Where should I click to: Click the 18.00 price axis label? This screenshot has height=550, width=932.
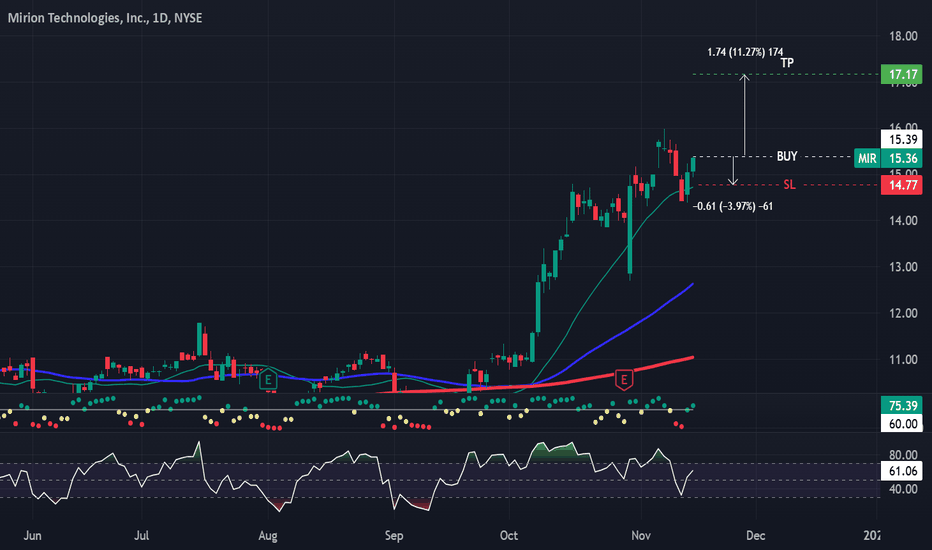903,36
